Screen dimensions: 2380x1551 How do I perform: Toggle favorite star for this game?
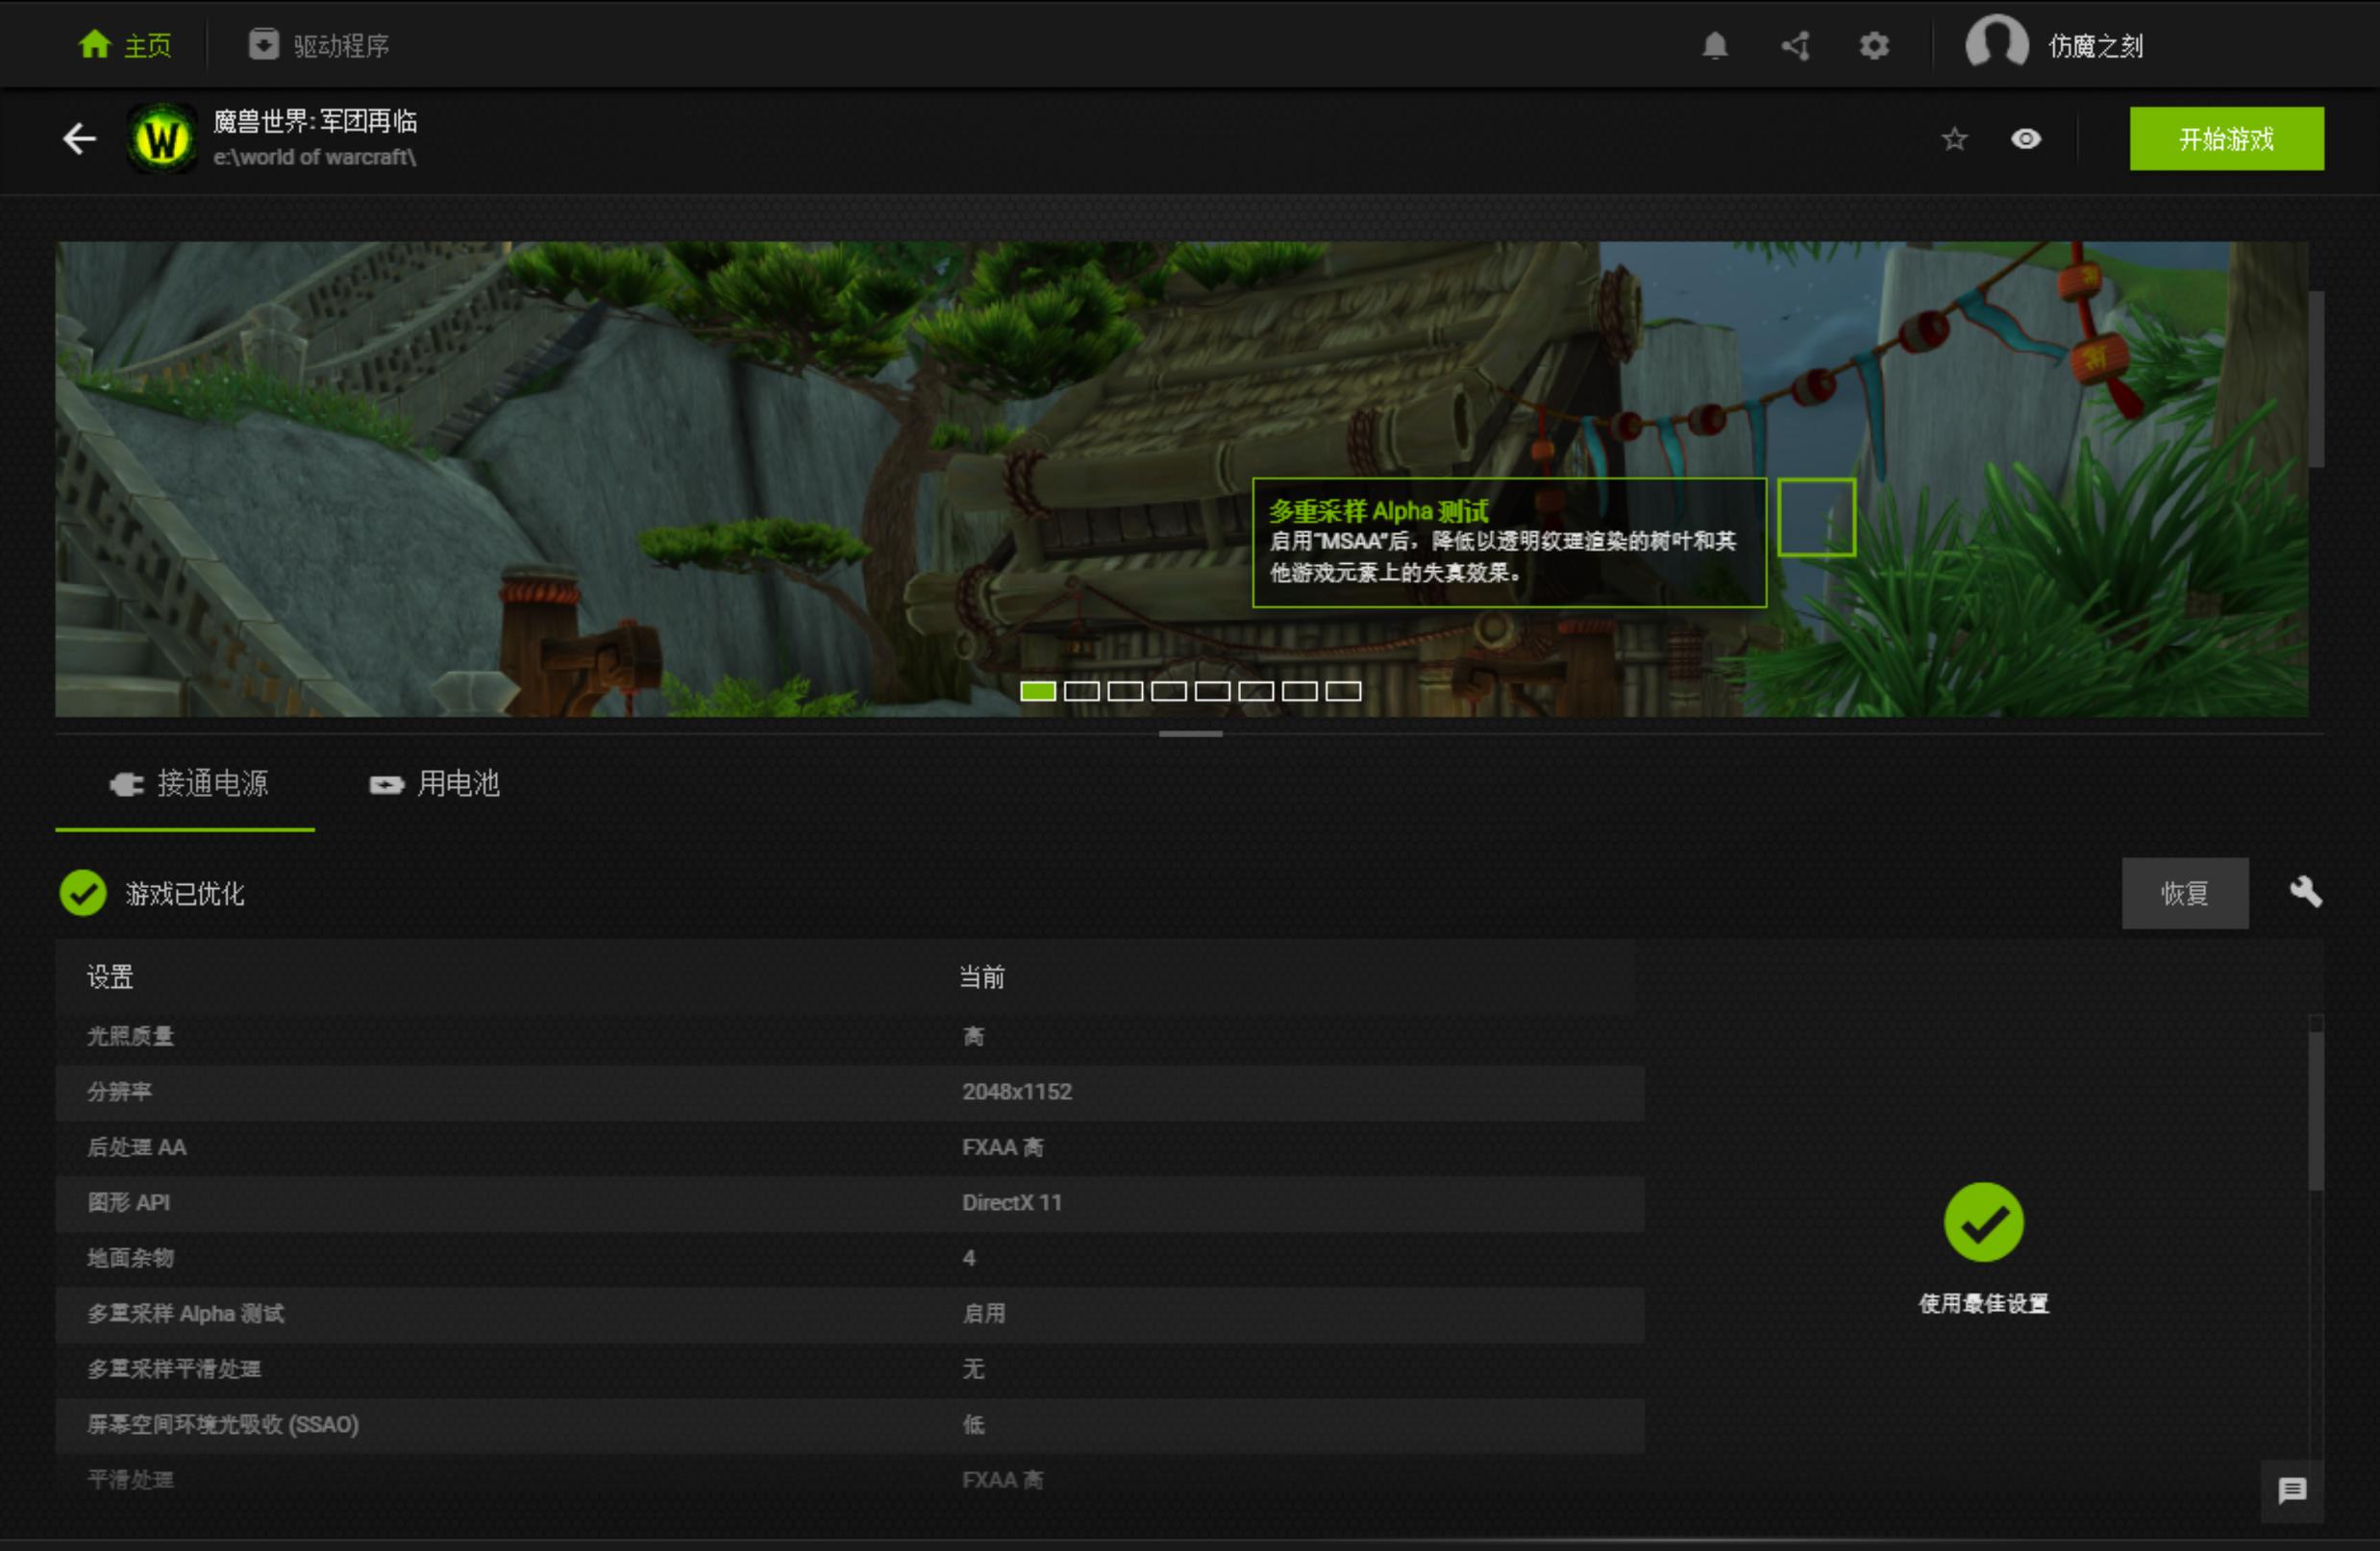[x=1954, y=139]
